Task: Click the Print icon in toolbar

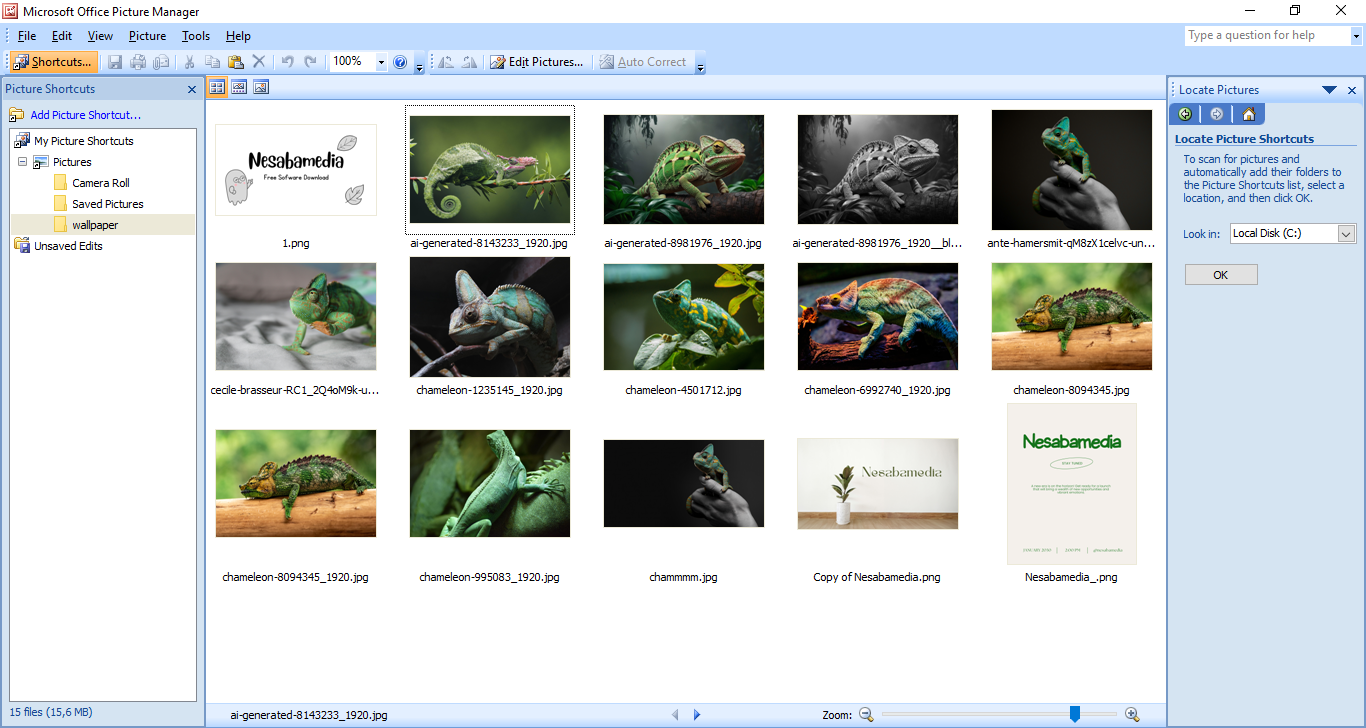Action: click(x=138, y=62)
